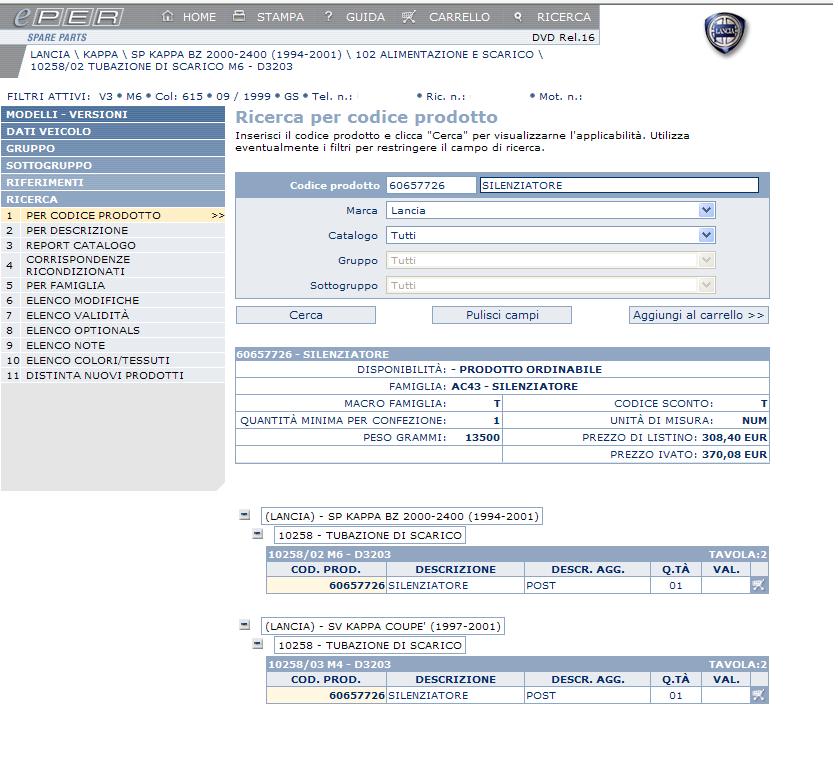Image resolution: width=838 pixels, height=766 pixels.
Task: Click the home house icon
Action: 167,16
